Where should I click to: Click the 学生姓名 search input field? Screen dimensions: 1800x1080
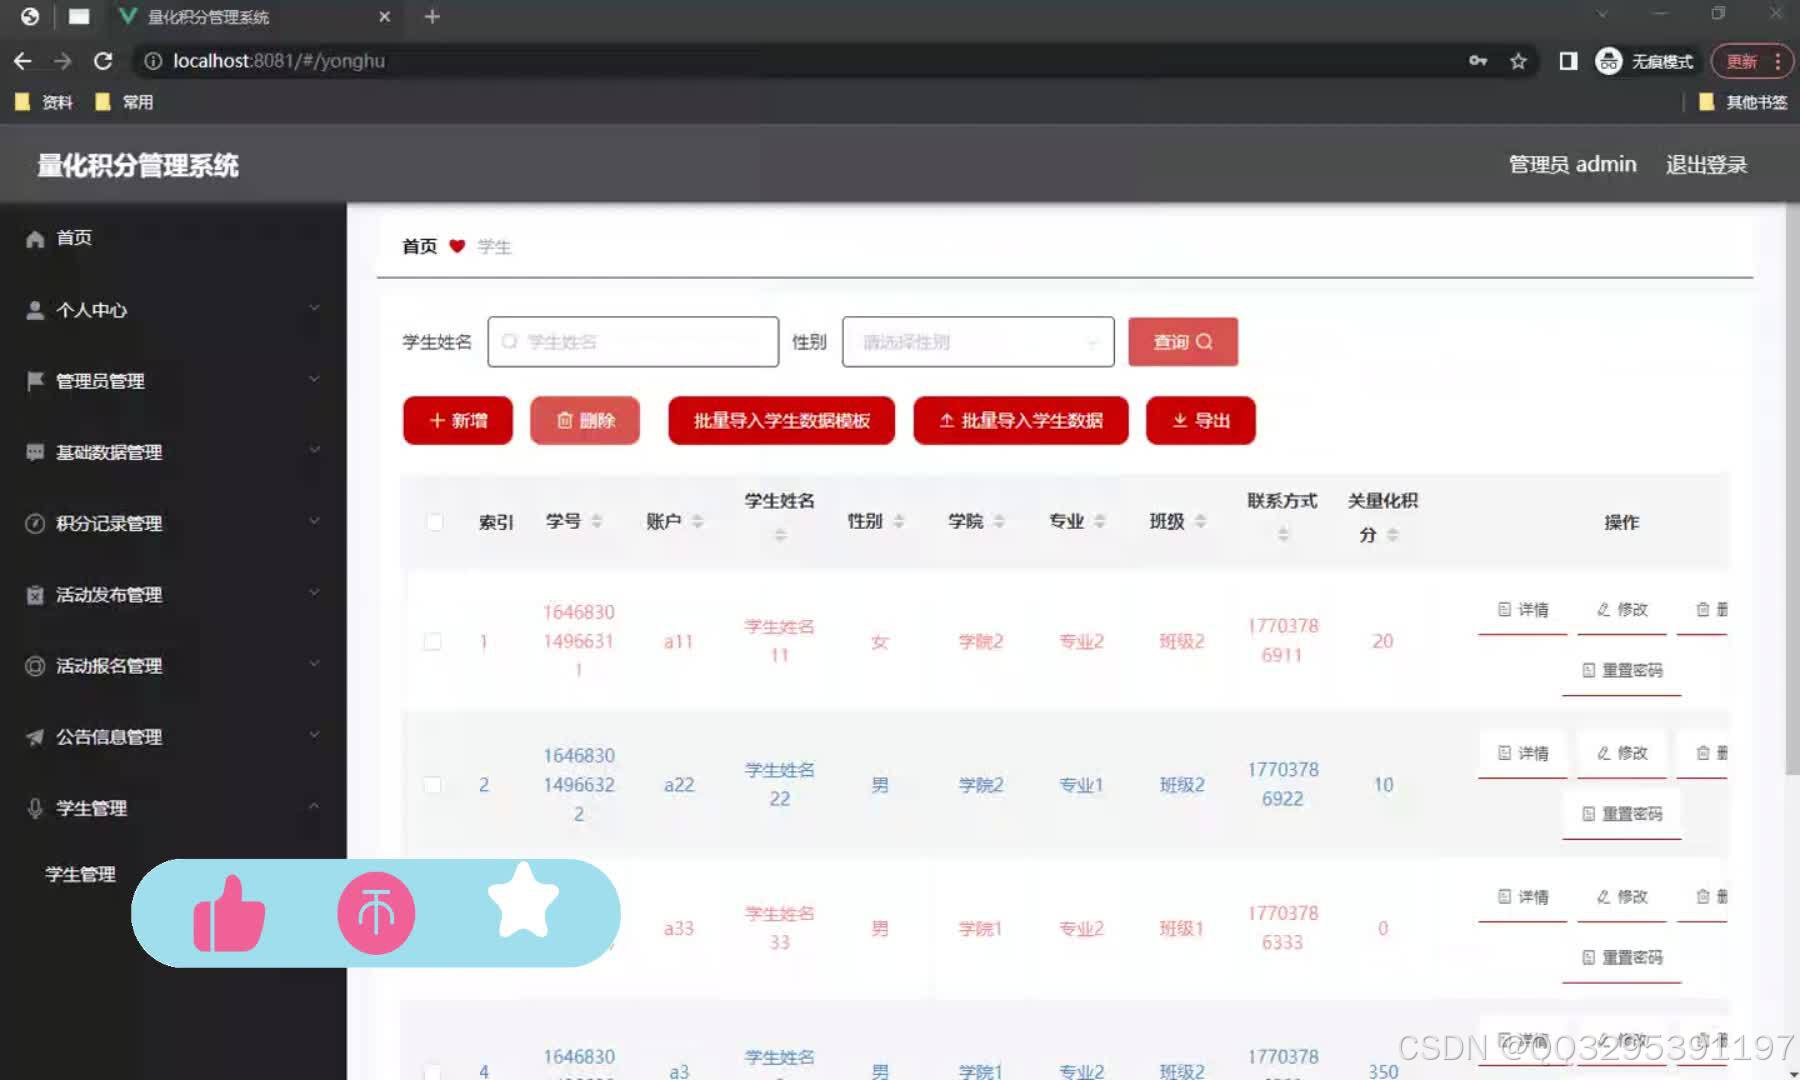click(633, 342)
